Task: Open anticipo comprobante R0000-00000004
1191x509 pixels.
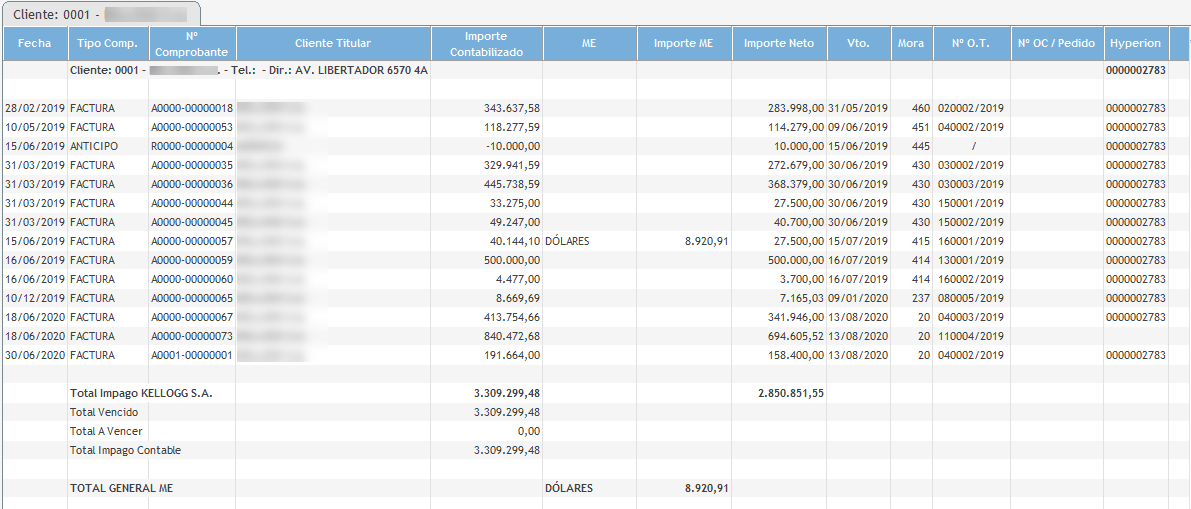Action: [x=192, y=146]
